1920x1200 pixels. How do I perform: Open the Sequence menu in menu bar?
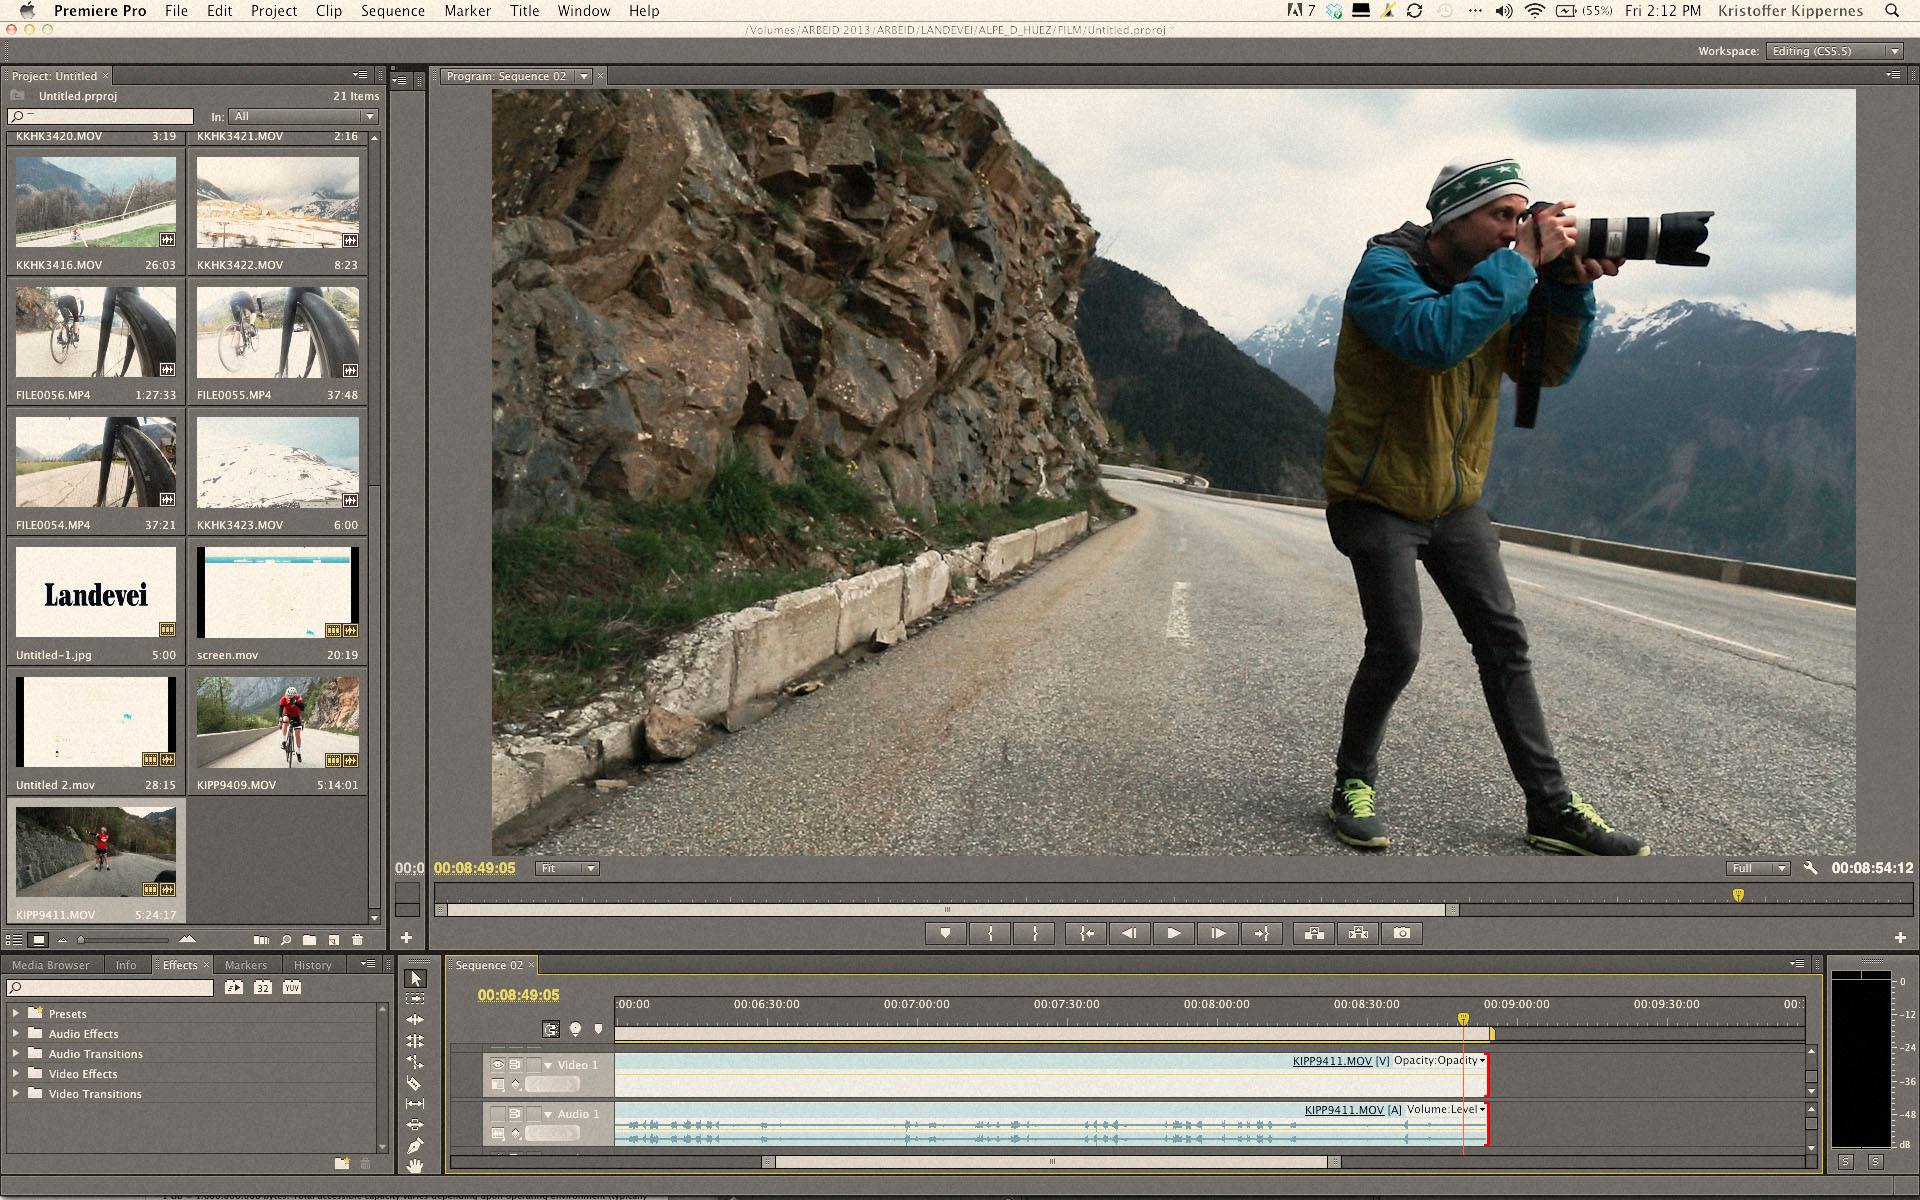pos(392,11)
